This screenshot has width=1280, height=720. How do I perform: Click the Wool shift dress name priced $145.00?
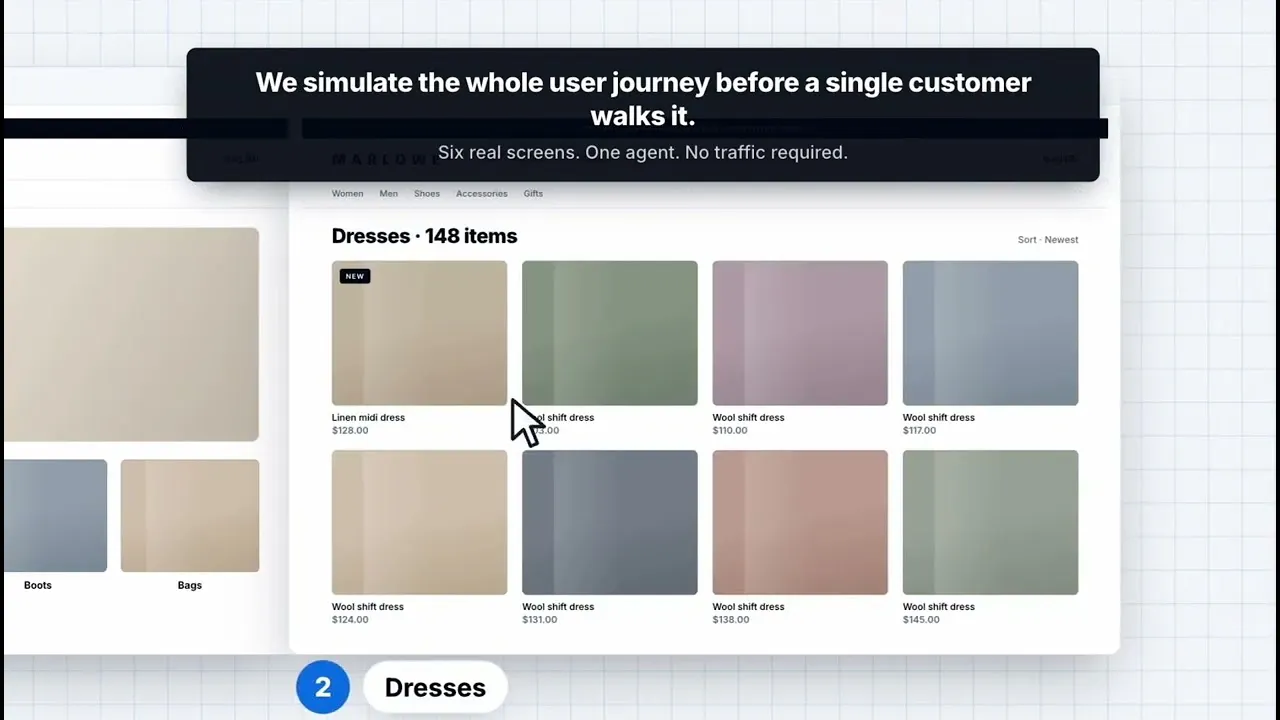[x=939, y=607]
